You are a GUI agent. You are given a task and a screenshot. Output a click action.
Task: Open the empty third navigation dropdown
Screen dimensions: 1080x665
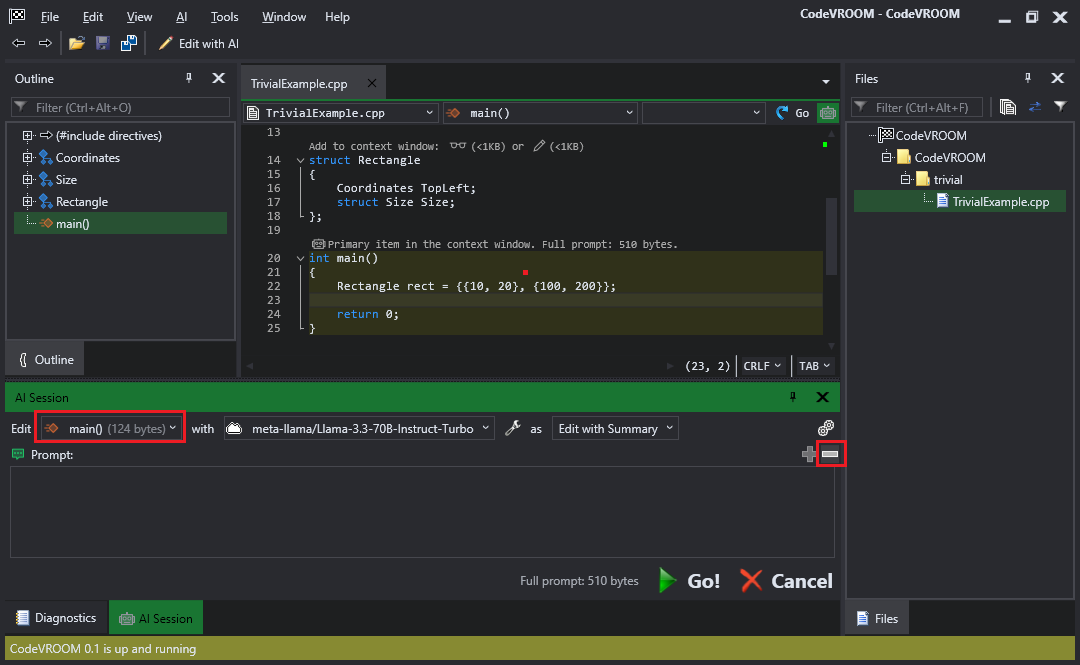point(703,113)
